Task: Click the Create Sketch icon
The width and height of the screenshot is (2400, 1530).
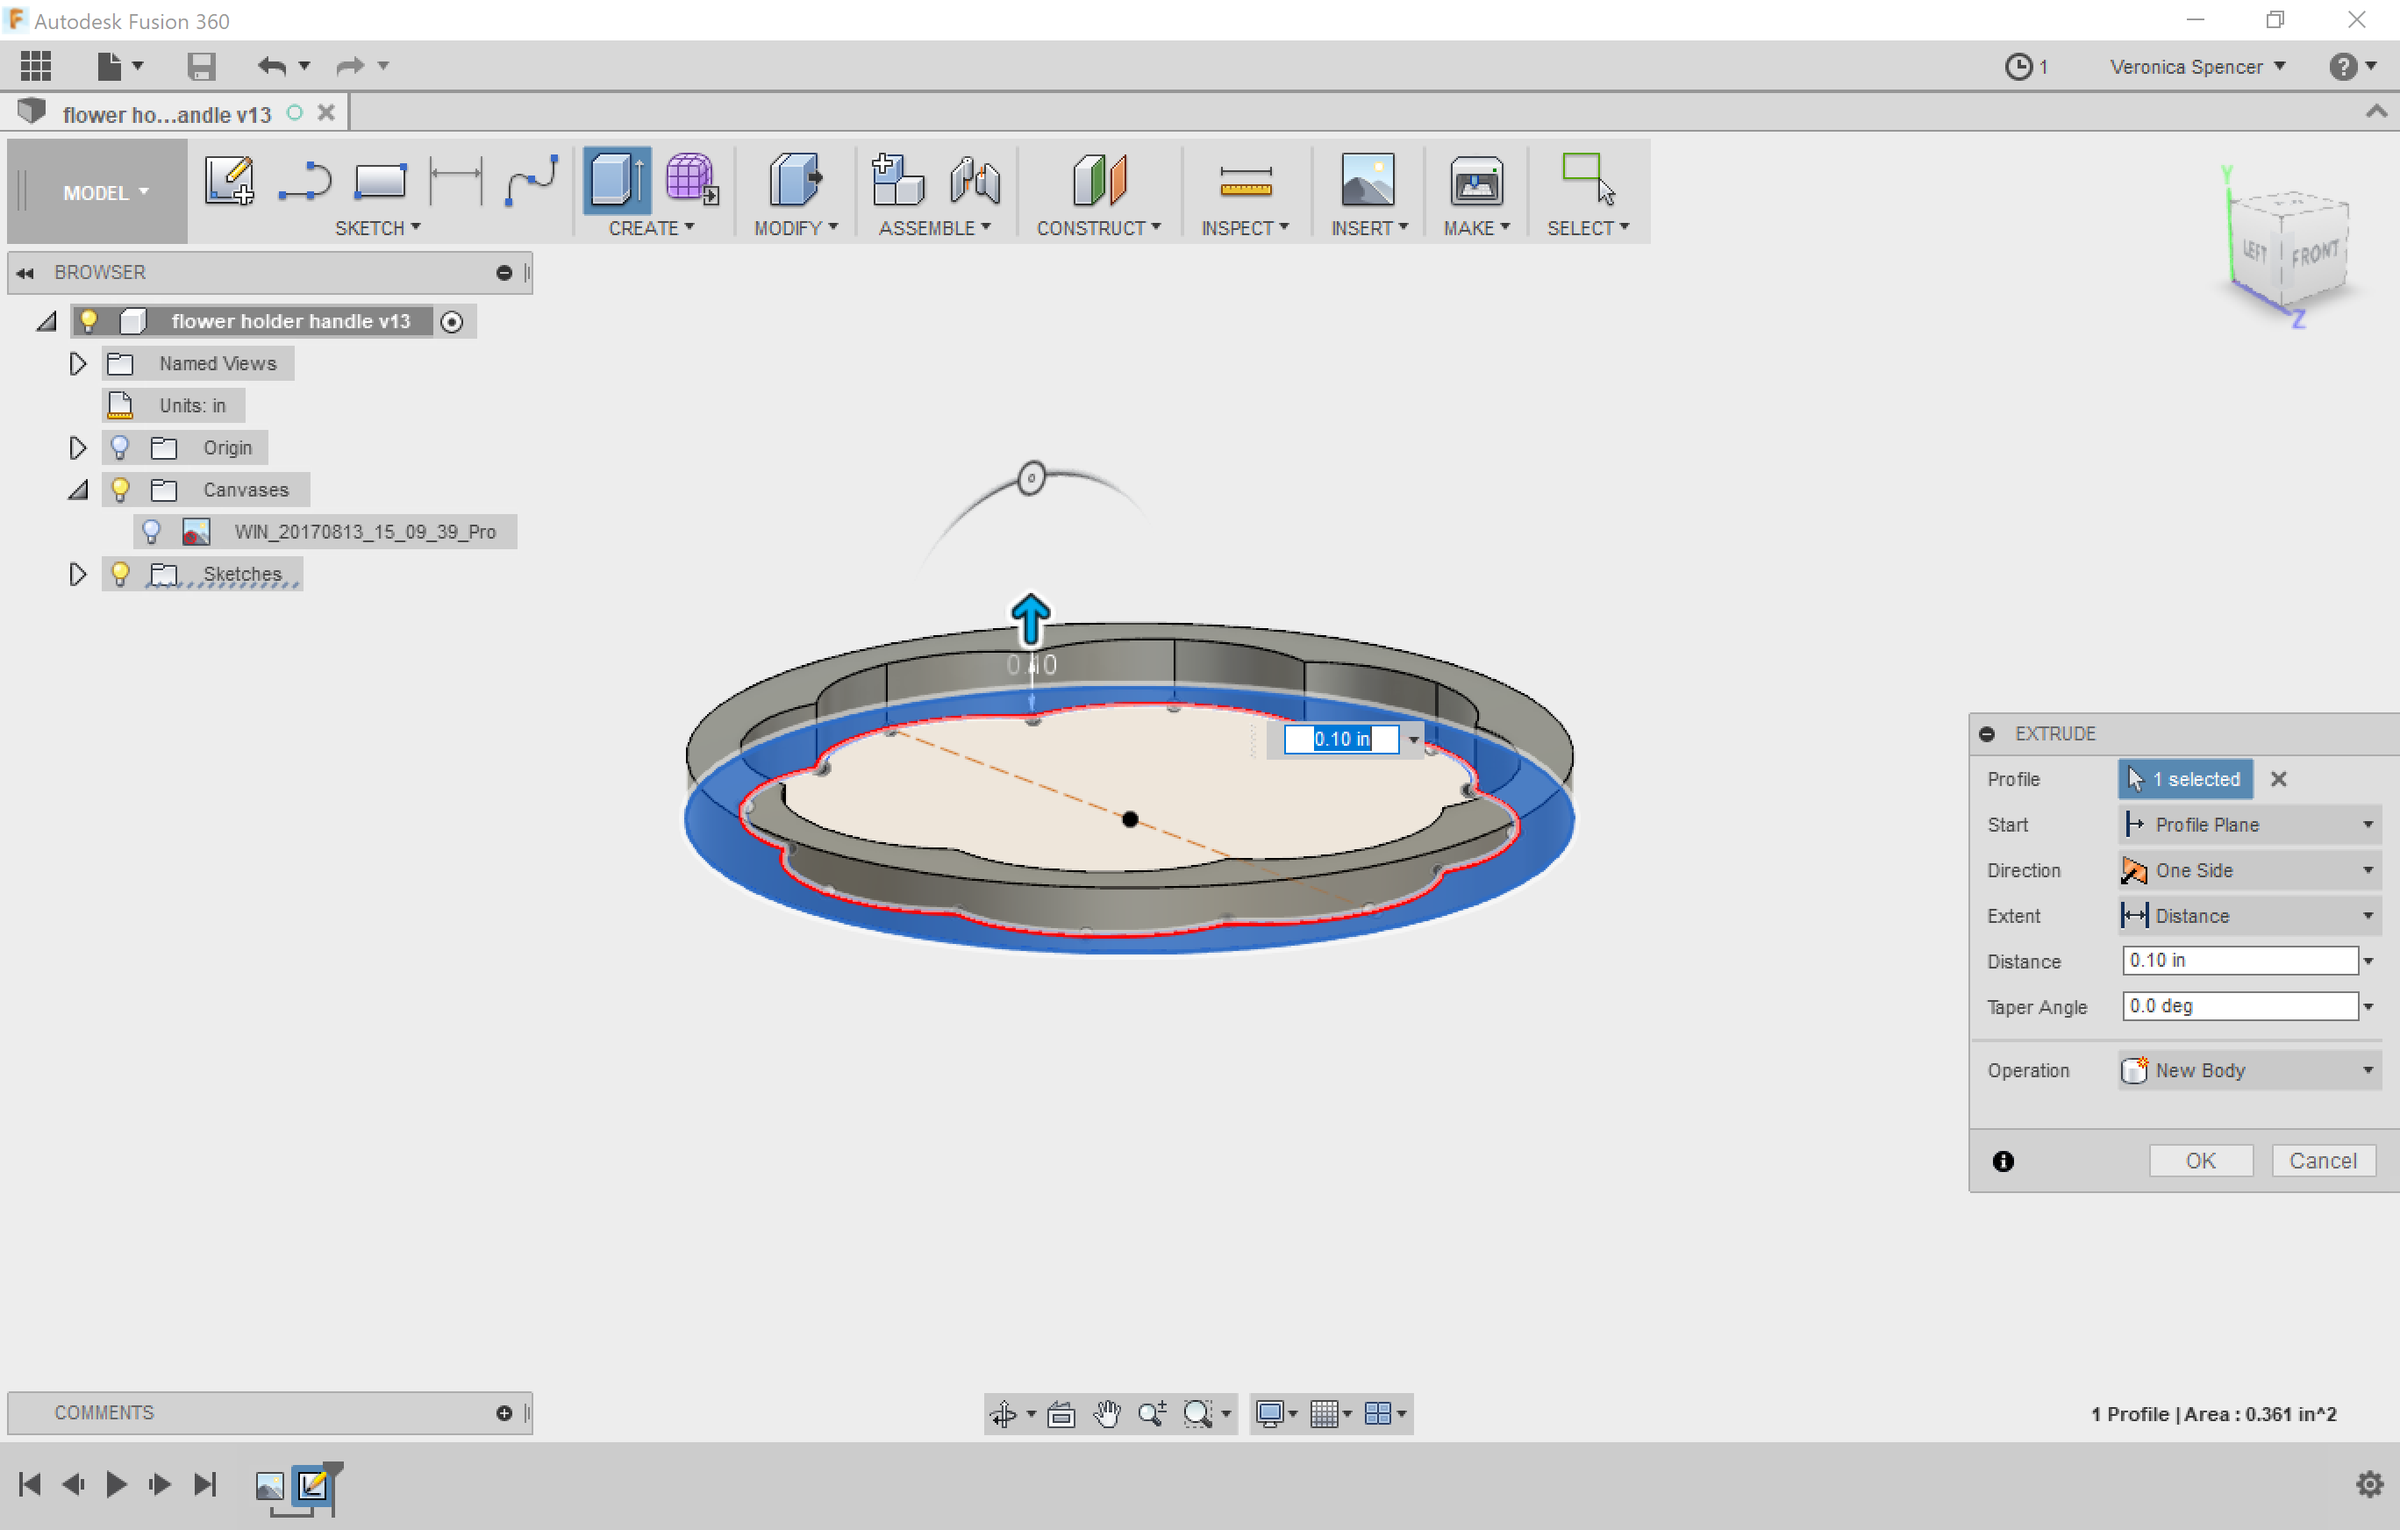Action: tap(229, 181)
